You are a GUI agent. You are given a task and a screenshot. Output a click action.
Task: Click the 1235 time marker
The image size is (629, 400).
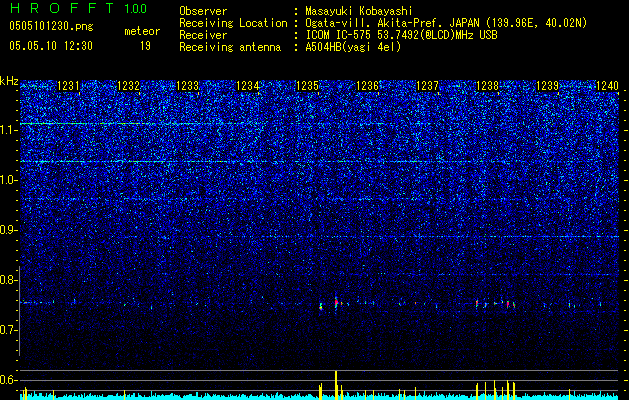tap(307, 85)
